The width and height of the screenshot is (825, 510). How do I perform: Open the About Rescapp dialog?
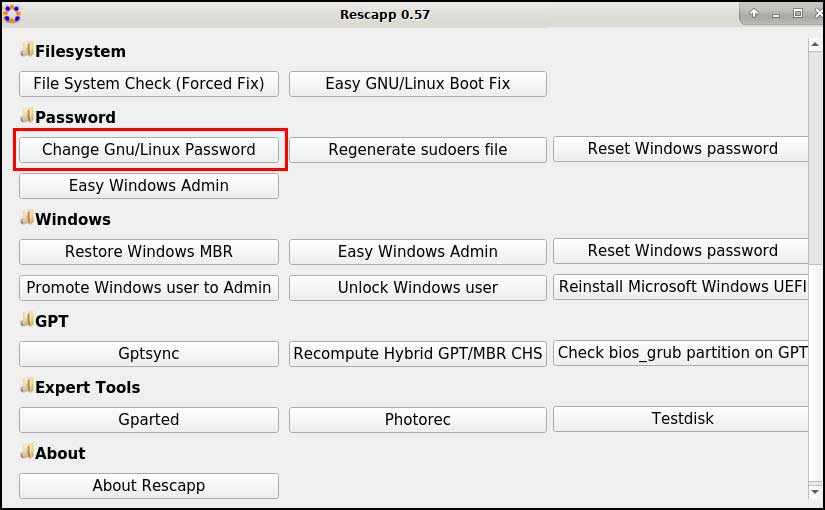(149, 486)
